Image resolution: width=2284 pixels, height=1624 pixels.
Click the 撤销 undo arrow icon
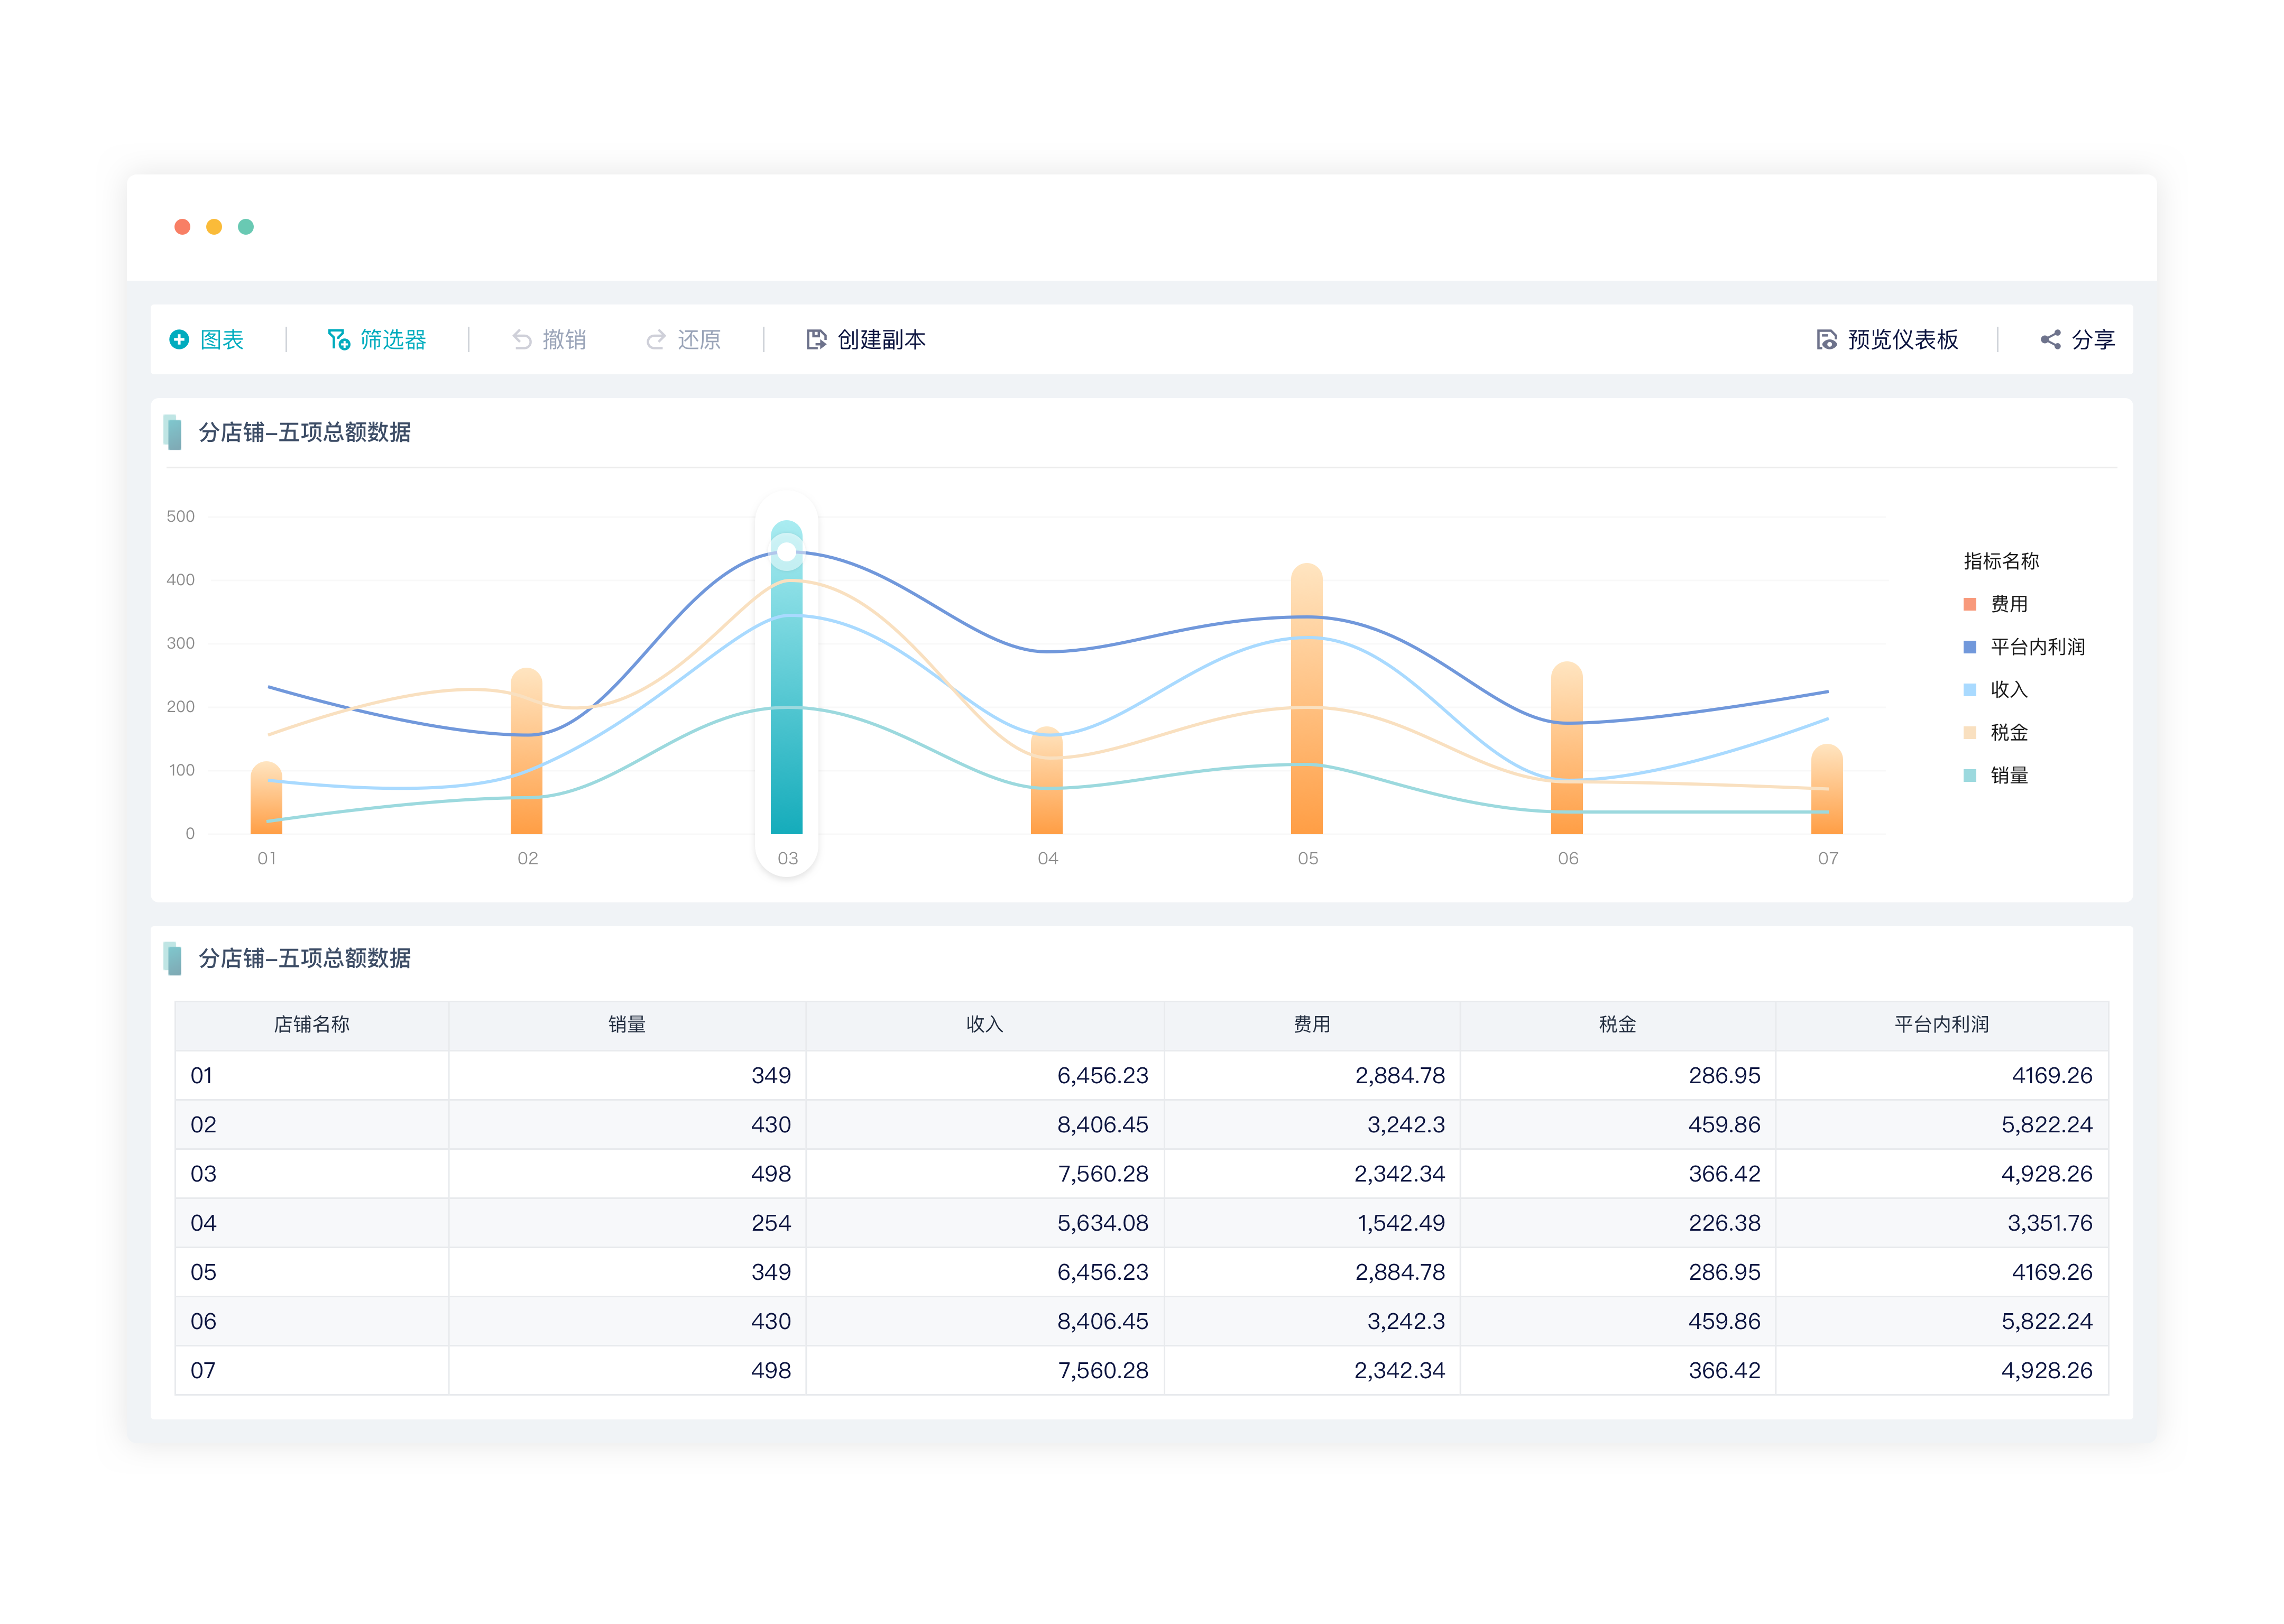click(x=522, y=340)
